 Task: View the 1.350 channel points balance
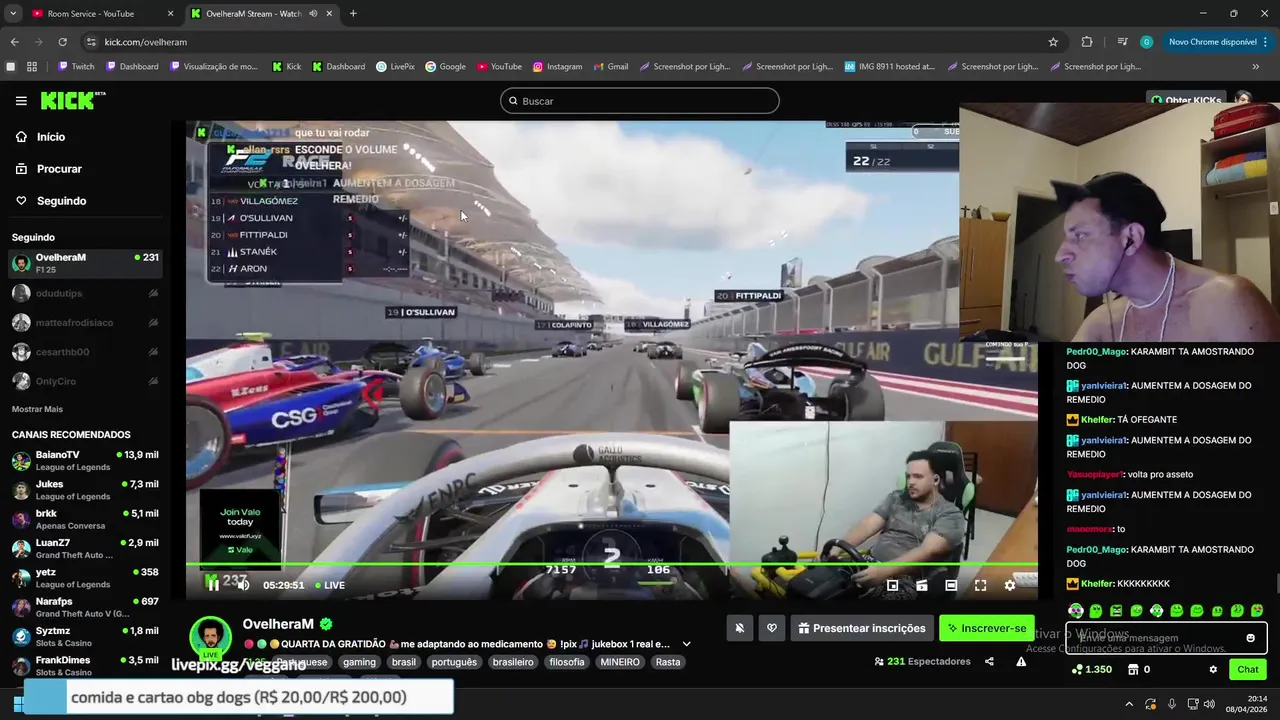[x=1091, y=669]
